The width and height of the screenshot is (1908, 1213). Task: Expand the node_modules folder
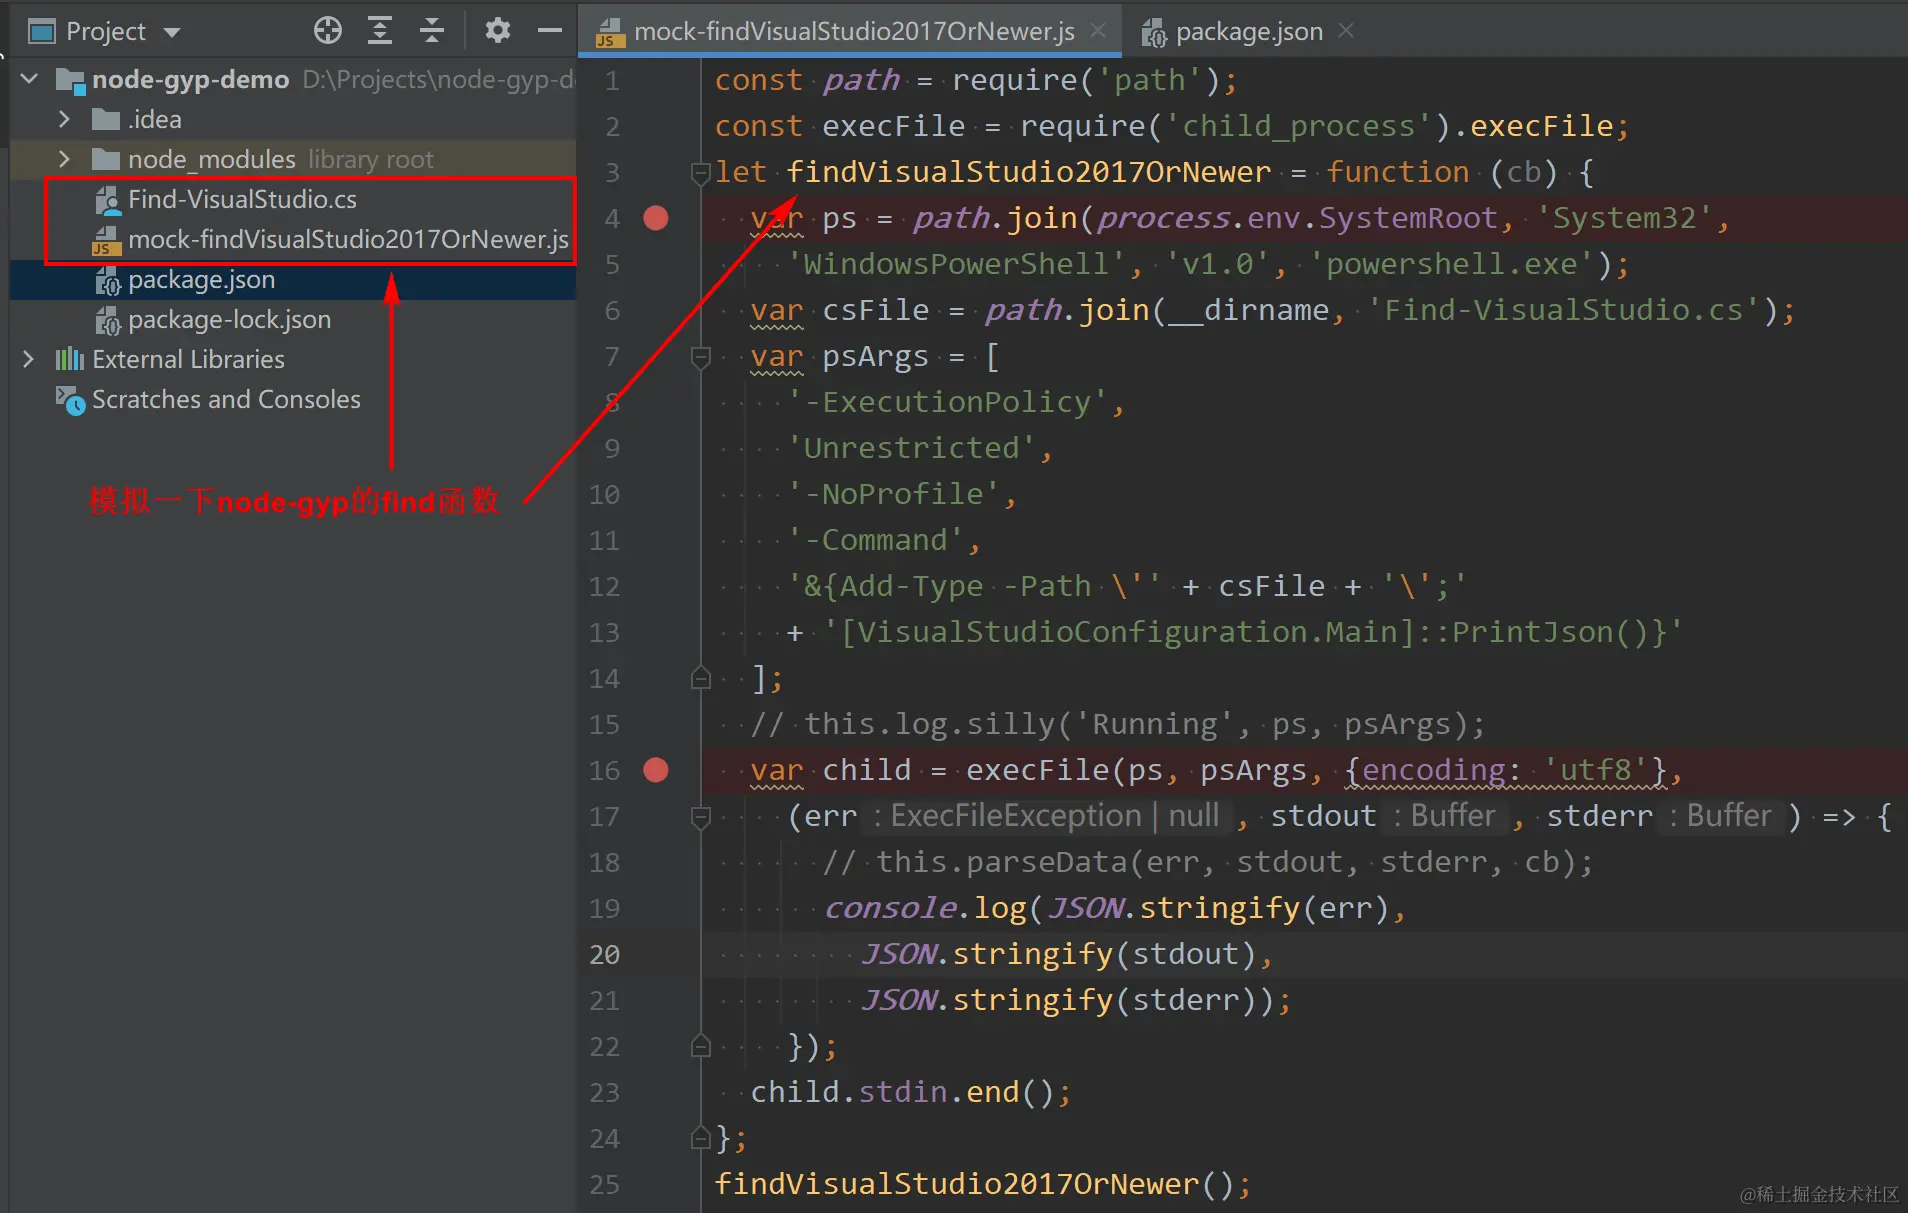click(x=64, y=159)
